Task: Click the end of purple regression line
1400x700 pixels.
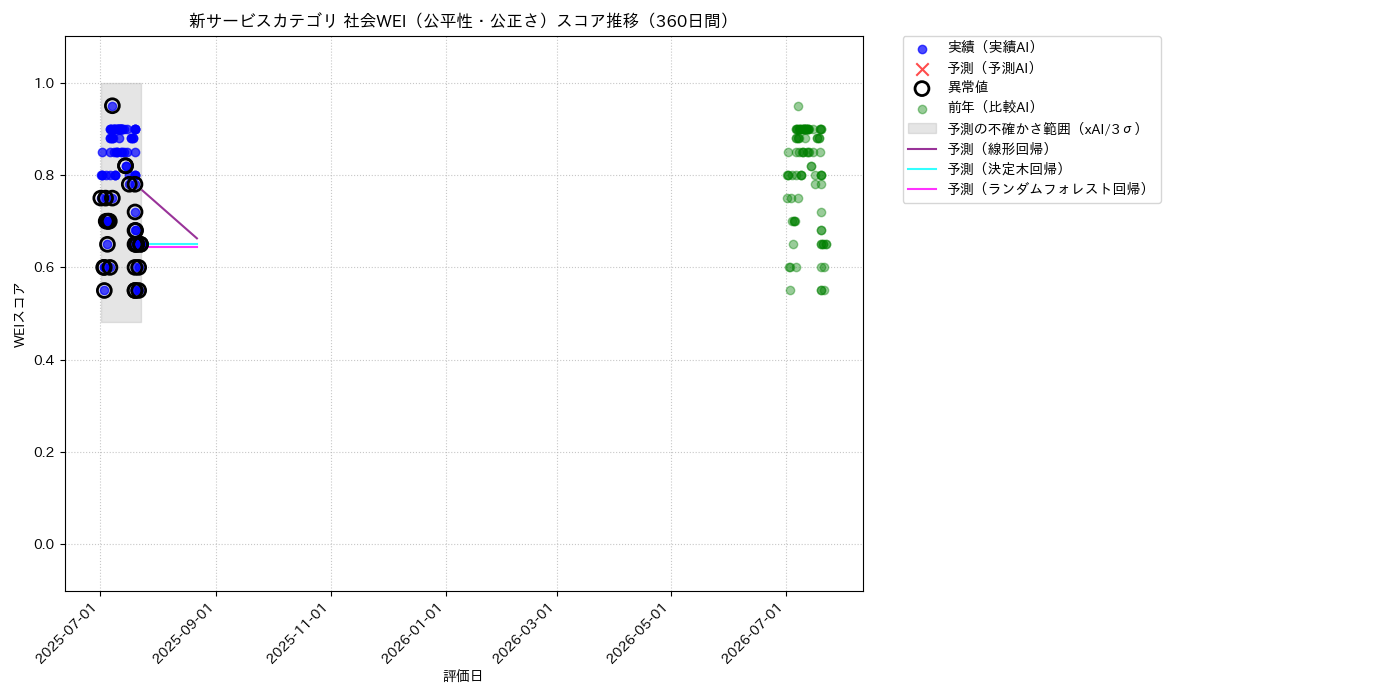Action: click(197, 239)
